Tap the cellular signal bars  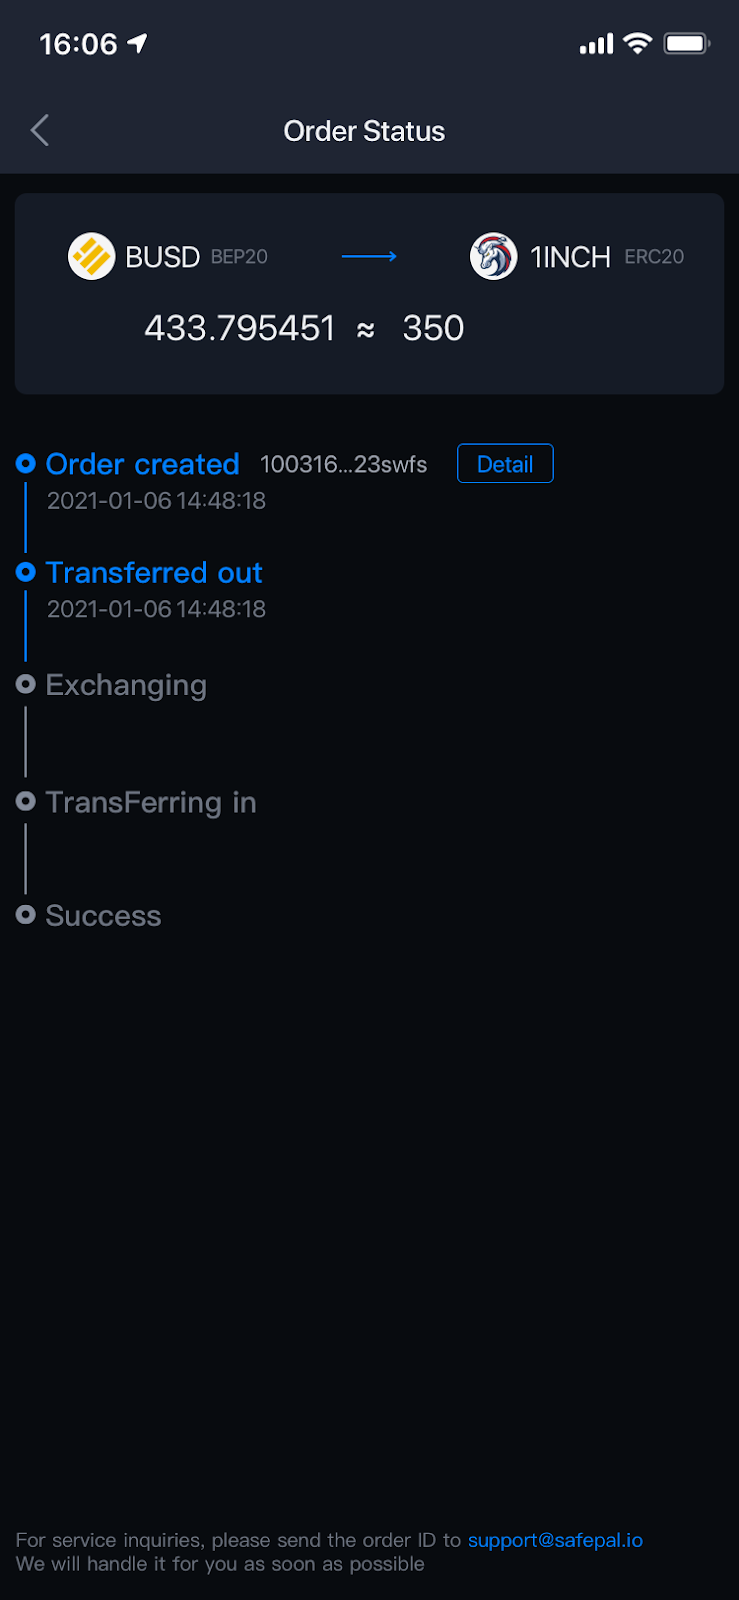(x=596, y=44)
